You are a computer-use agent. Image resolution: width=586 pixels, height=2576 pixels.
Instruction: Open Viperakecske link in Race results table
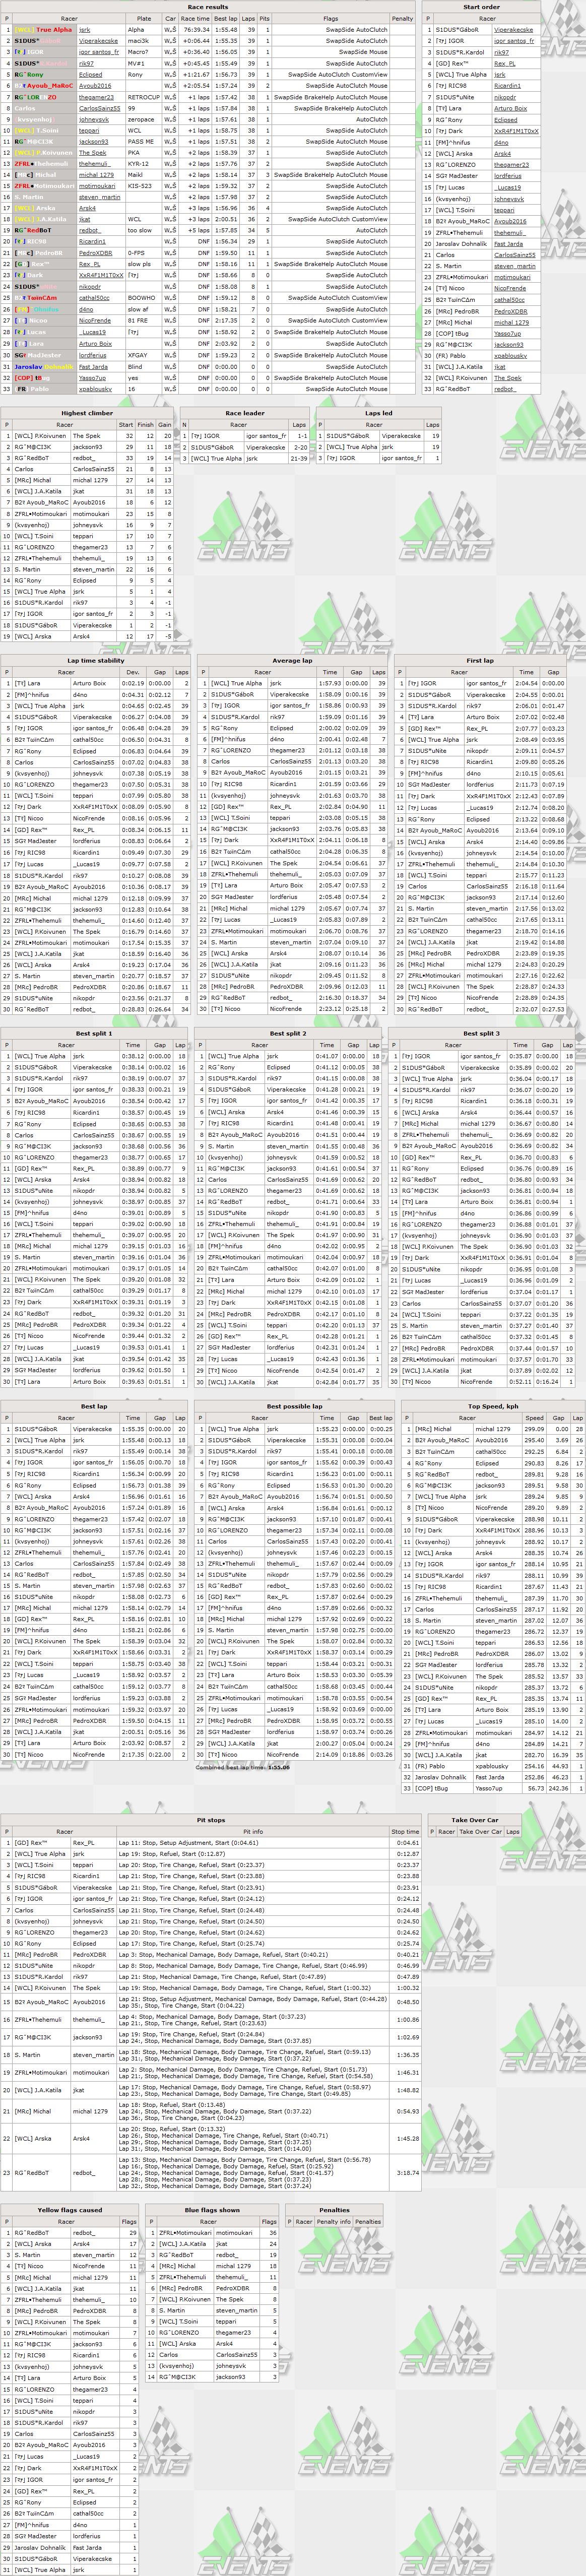click(98, 41)
